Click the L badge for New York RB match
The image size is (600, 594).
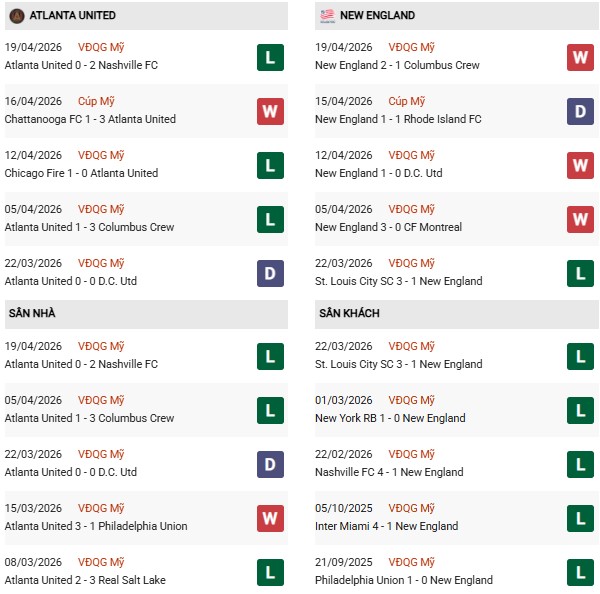(581, 410)
